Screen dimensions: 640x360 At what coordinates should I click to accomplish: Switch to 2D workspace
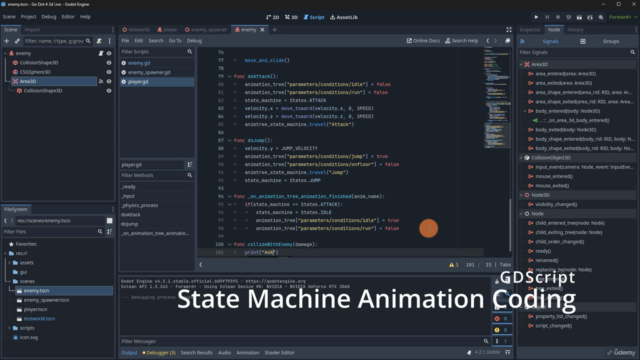coord(272,17)
